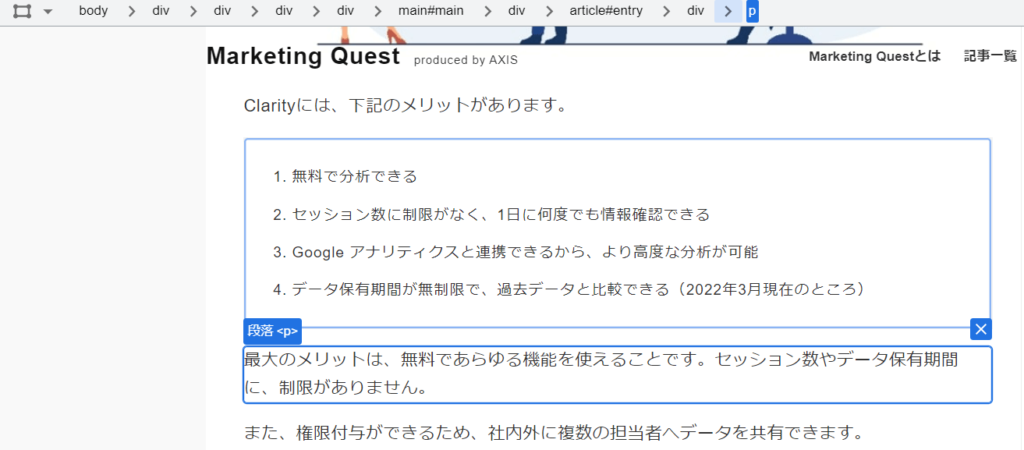Select 'main#main' breadcrumb item
This screenshot has height=450, width=1024.
(x=431, y=11)
